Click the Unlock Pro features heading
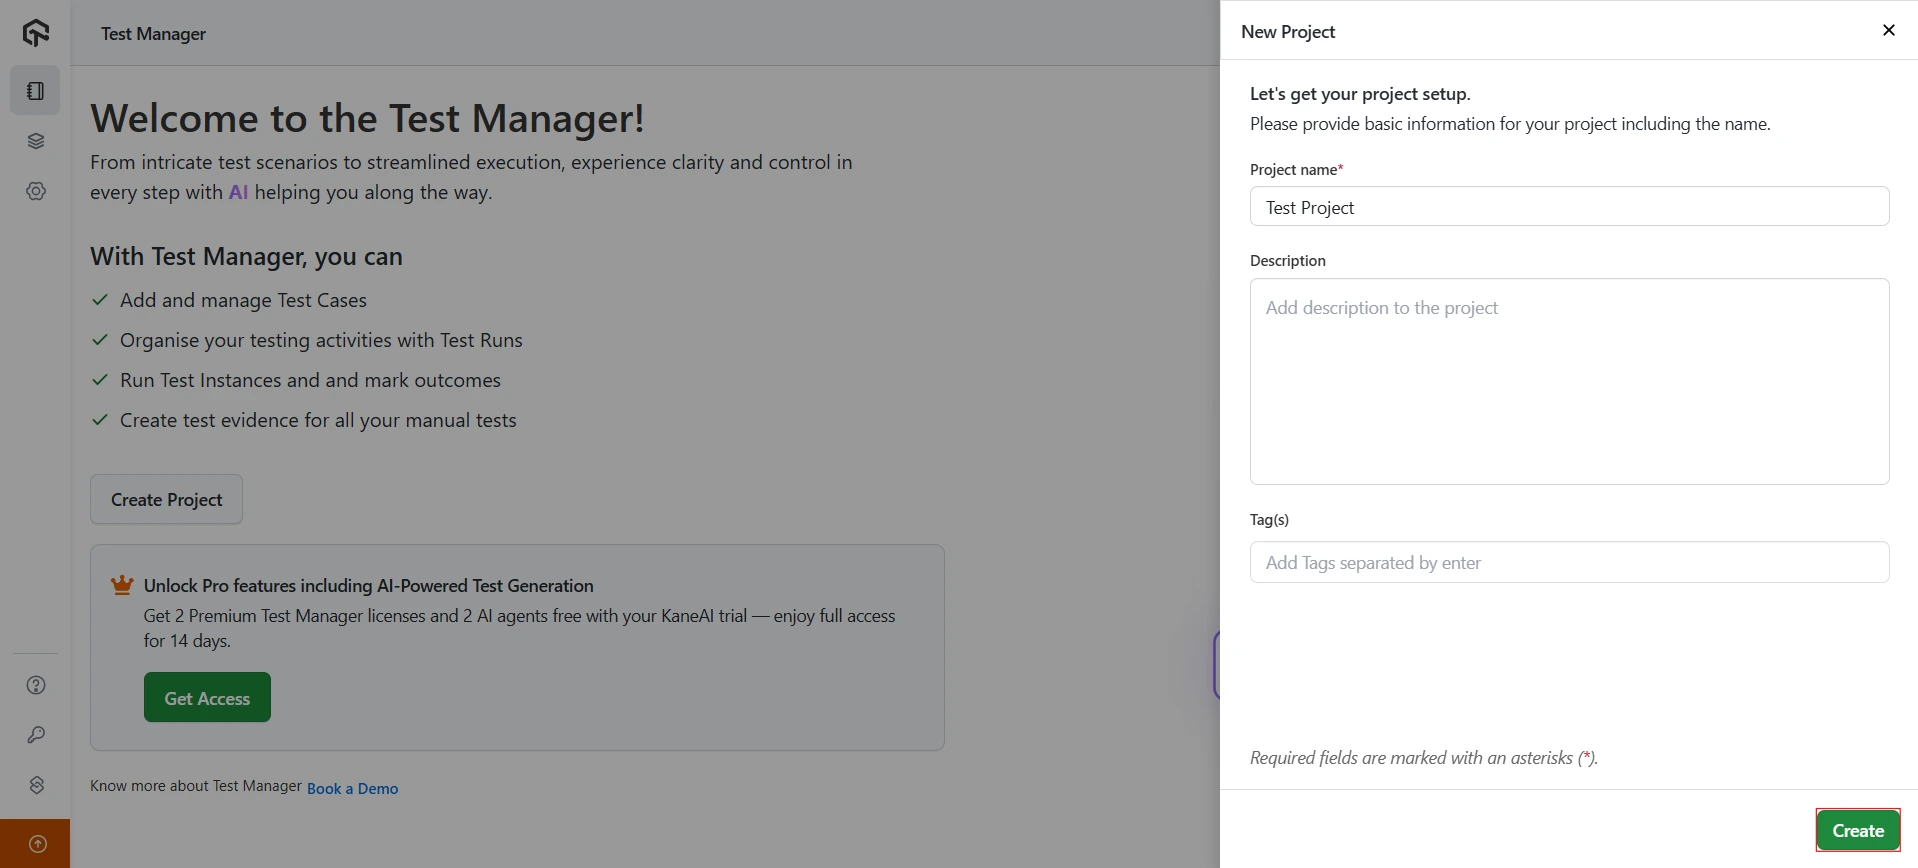Image resolution: width=1918 pixels, height=868 pixels. tap(368, 586)
